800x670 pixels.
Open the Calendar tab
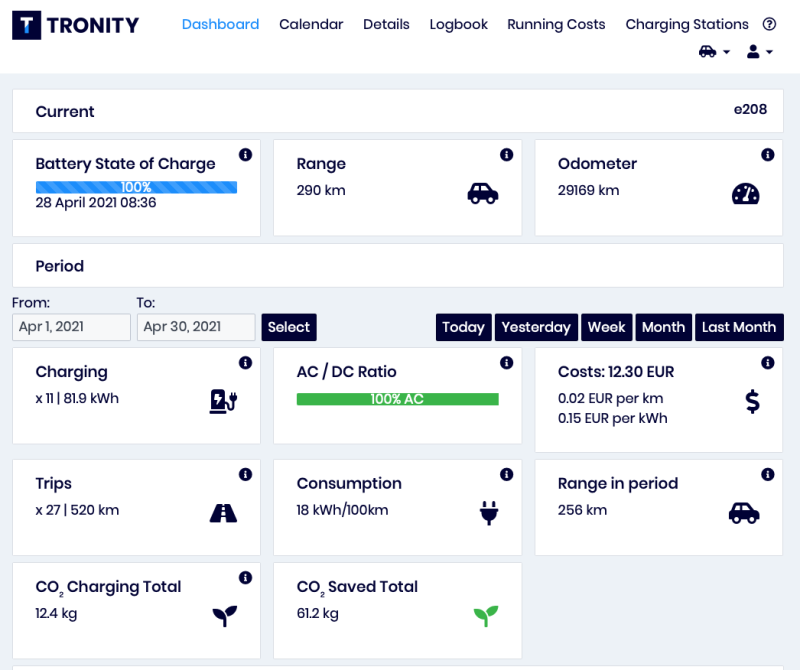pos(311,25)
